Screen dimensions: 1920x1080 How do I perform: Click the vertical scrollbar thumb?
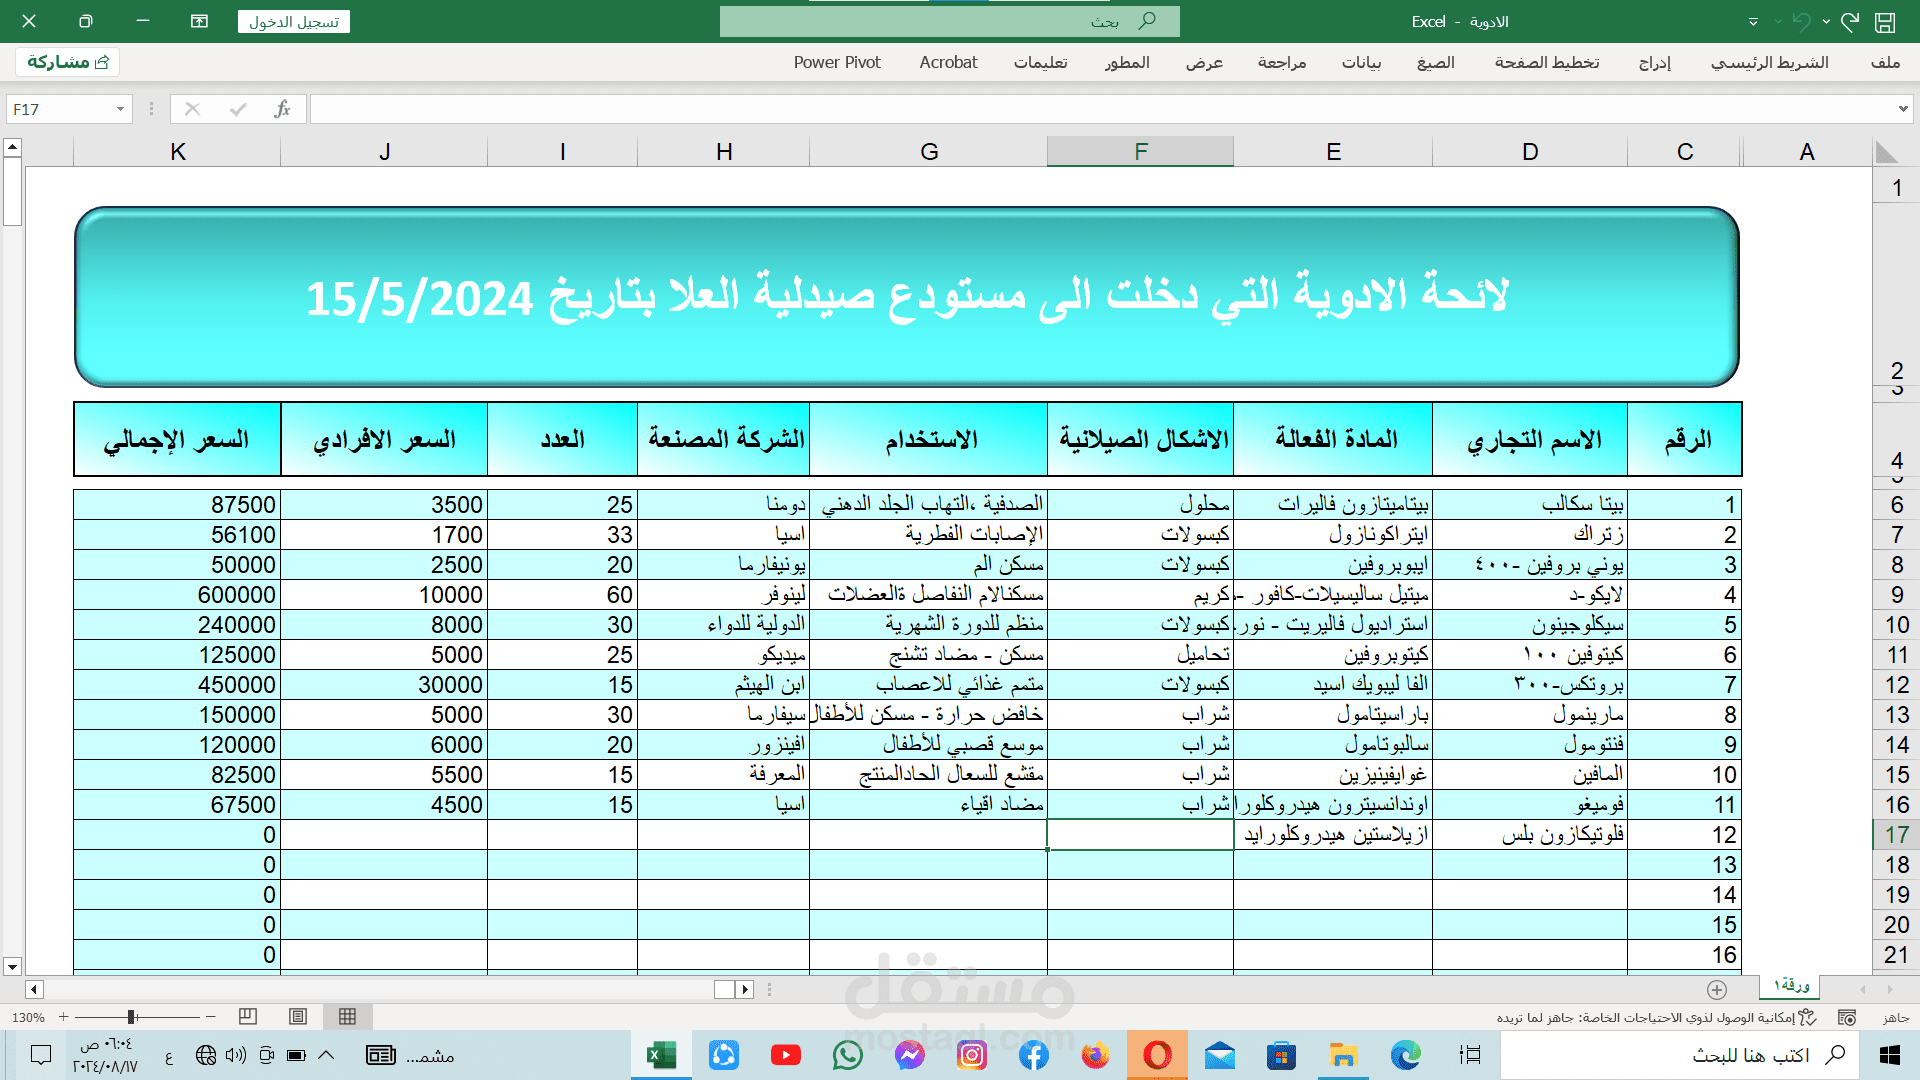[12, 192]
